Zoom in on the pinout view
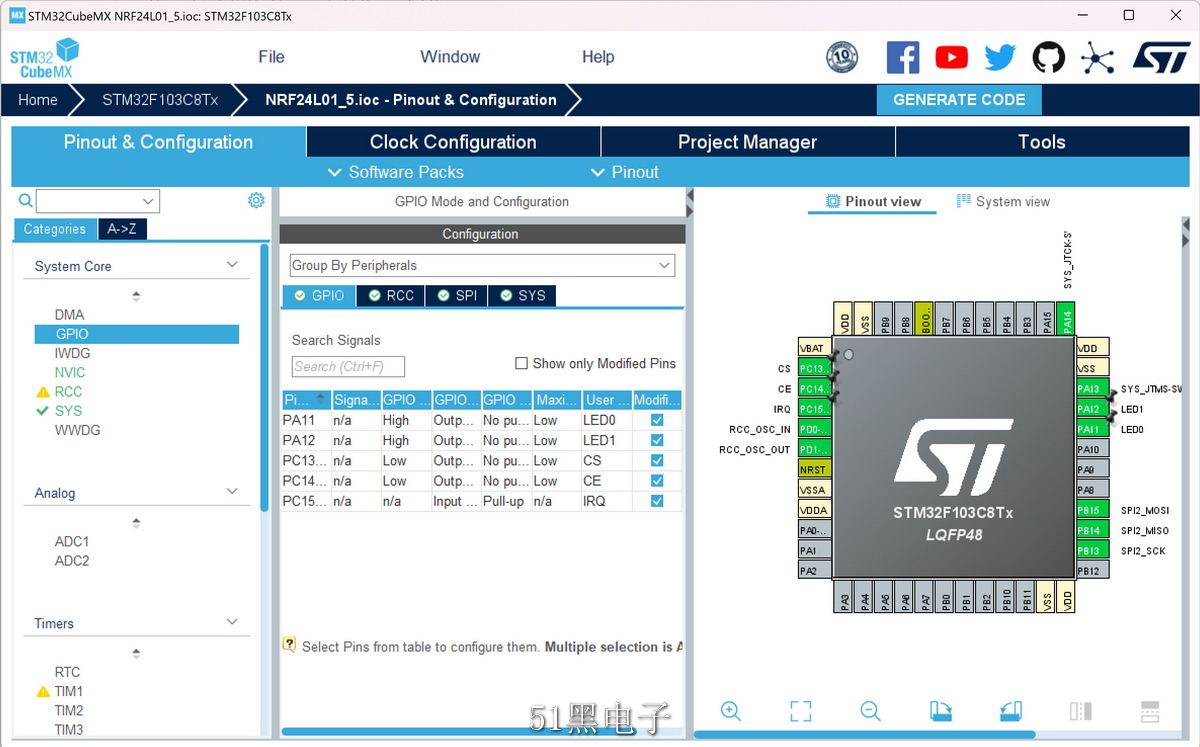Image resolution: width=1200 pixels, height=747 pixels. click(x=731, y=711)
